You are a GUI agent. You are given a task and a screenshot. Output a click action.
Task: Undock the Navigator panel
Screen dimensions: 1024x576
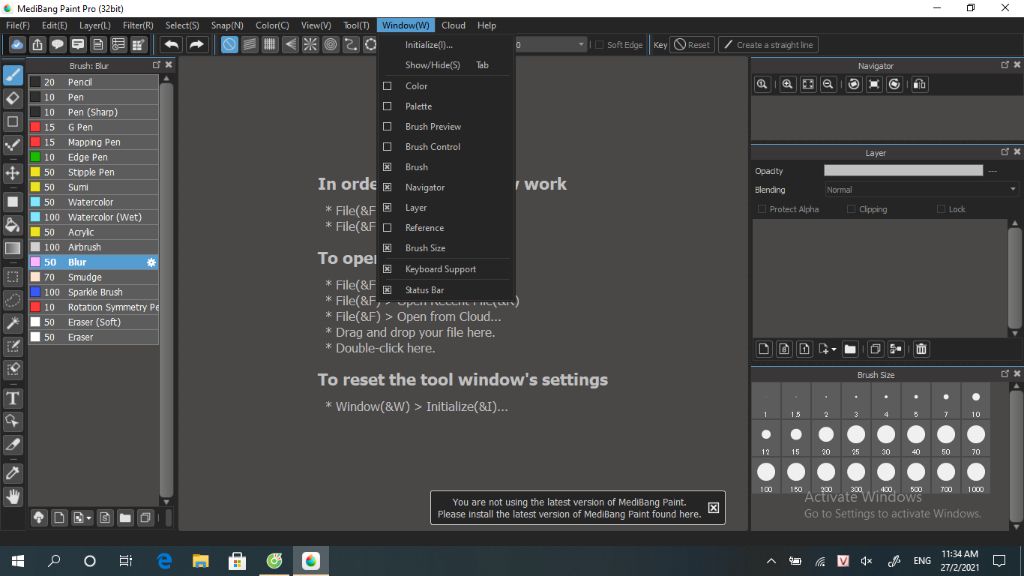[x=1004, y=65]
